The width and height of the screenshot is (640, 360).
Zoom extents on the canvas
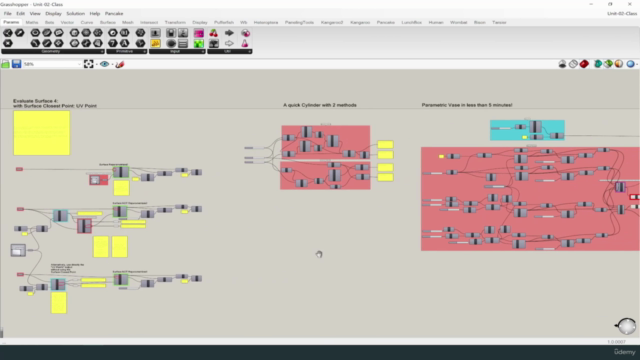(88, 64)
